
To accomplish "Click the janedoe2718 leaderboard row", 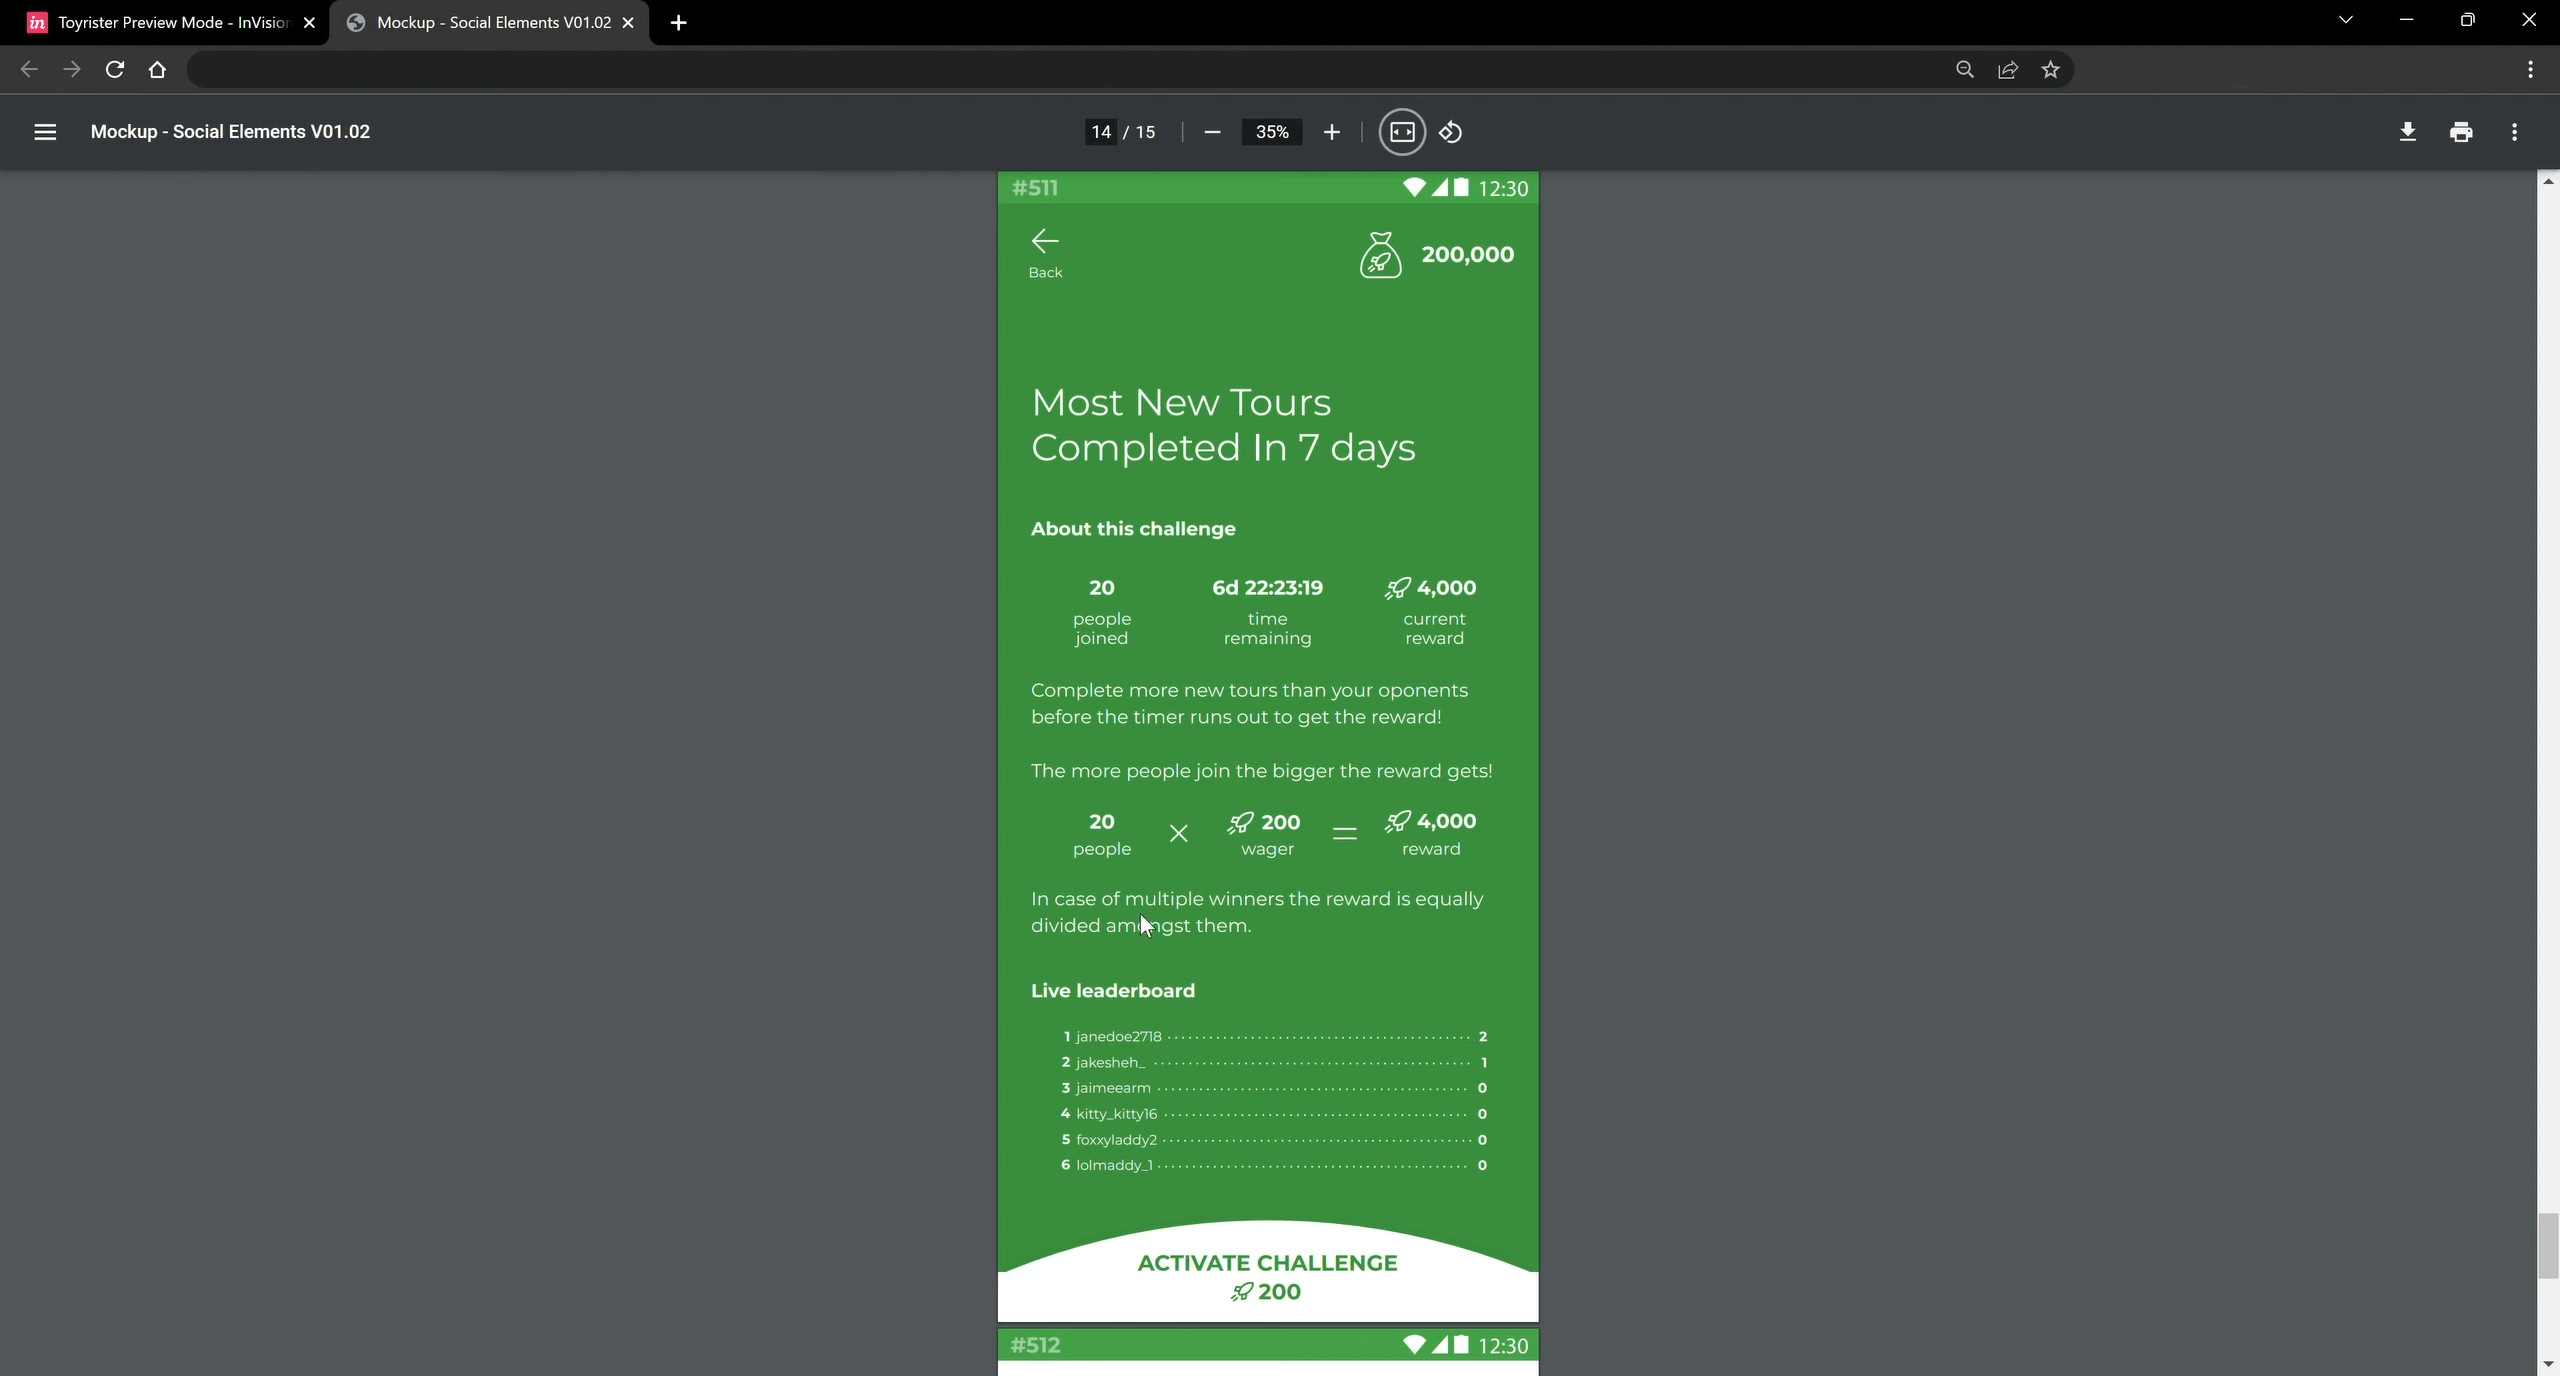I will click(1274, 1036).
